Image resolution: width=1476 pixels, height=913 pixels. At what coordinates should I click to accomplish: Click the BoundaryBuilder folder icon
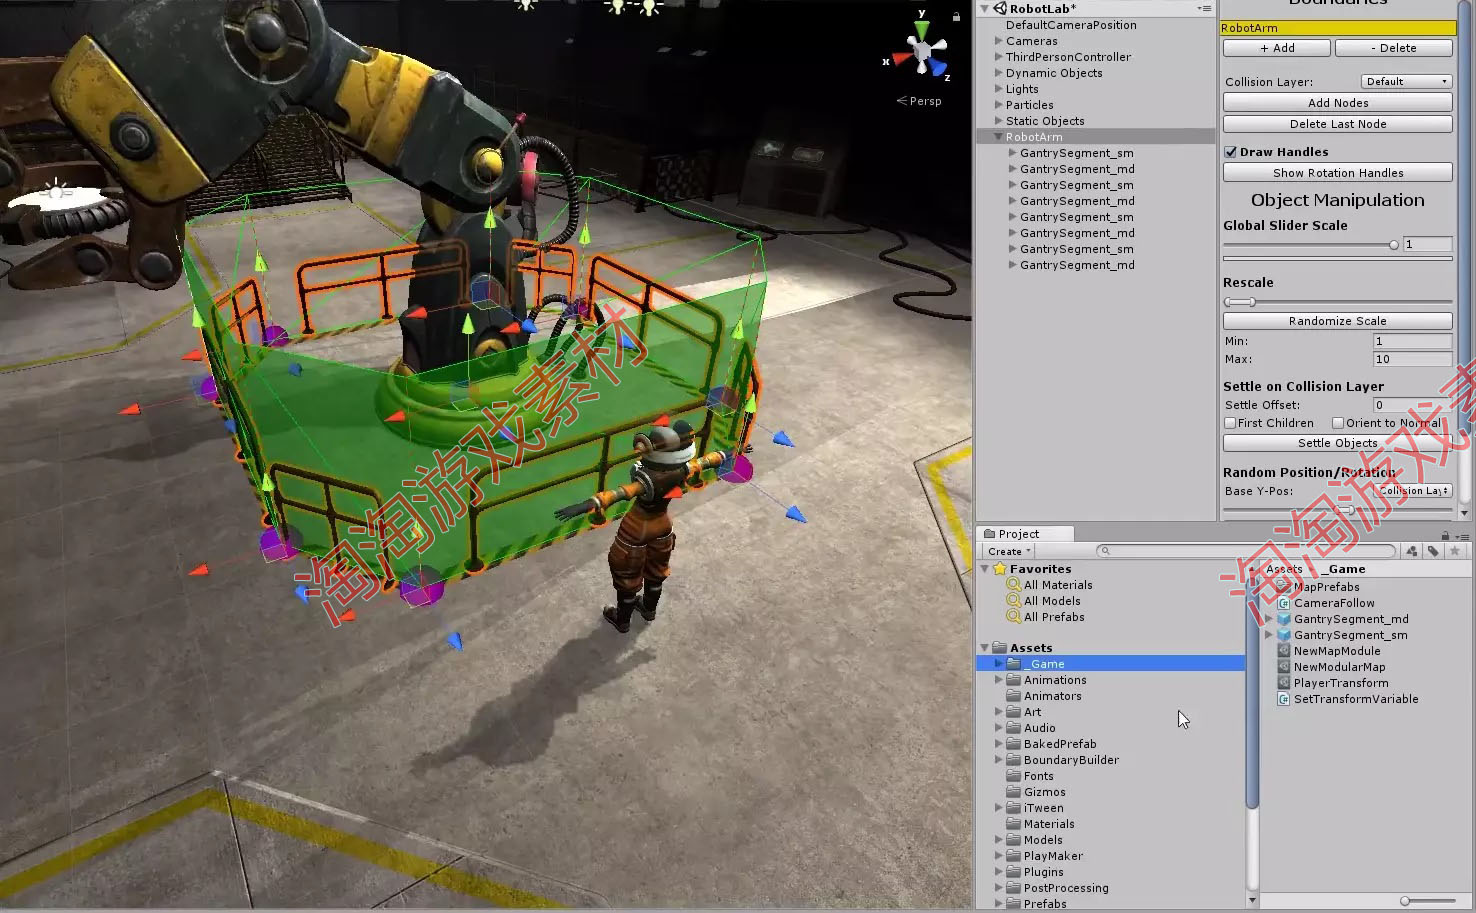[1014, 760]
